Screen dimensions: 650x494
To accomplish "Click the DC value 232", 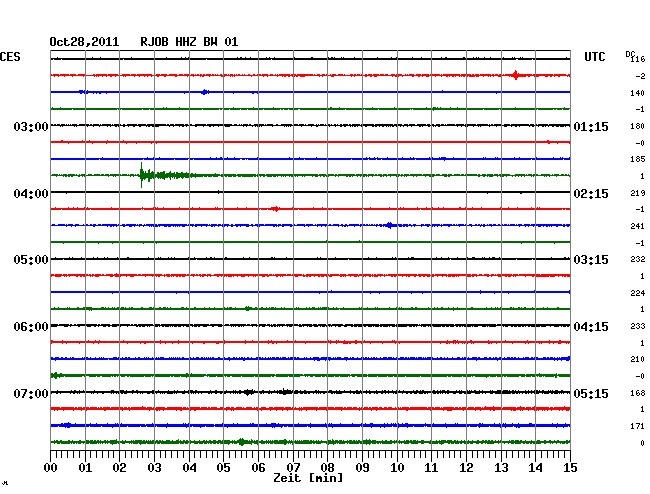I will click(x=637, y=259).
